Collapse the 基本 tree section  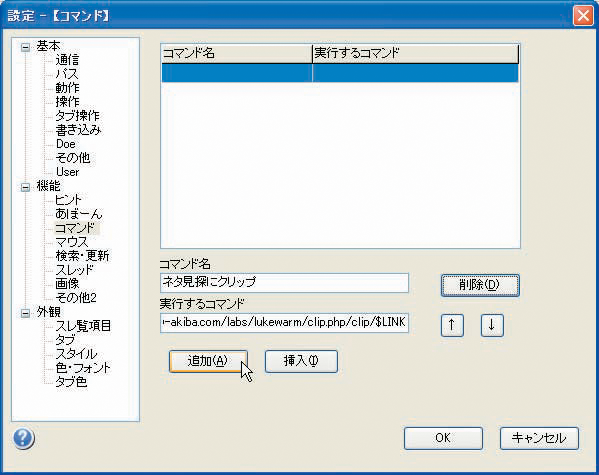click(x=25, y=47)
